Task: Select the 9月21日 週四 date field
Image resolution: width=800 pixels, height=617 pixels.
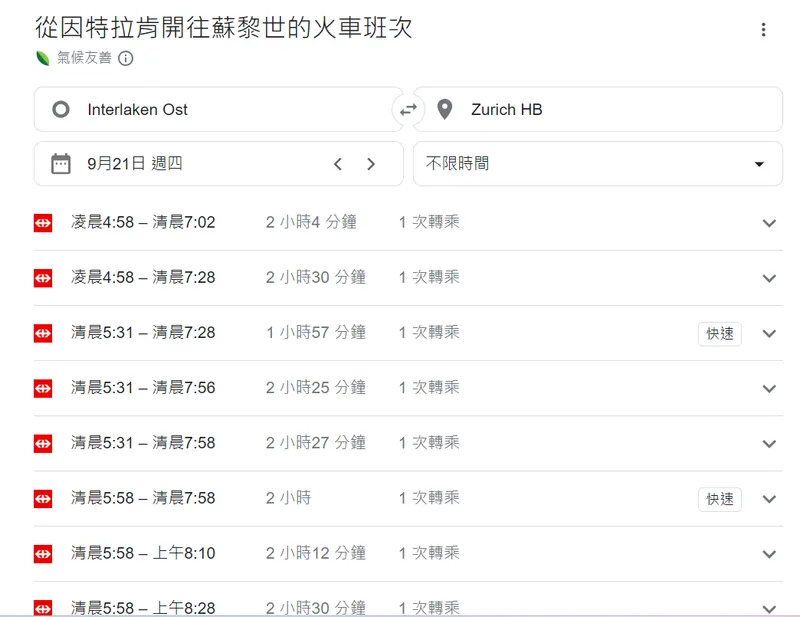Action: 219,164
